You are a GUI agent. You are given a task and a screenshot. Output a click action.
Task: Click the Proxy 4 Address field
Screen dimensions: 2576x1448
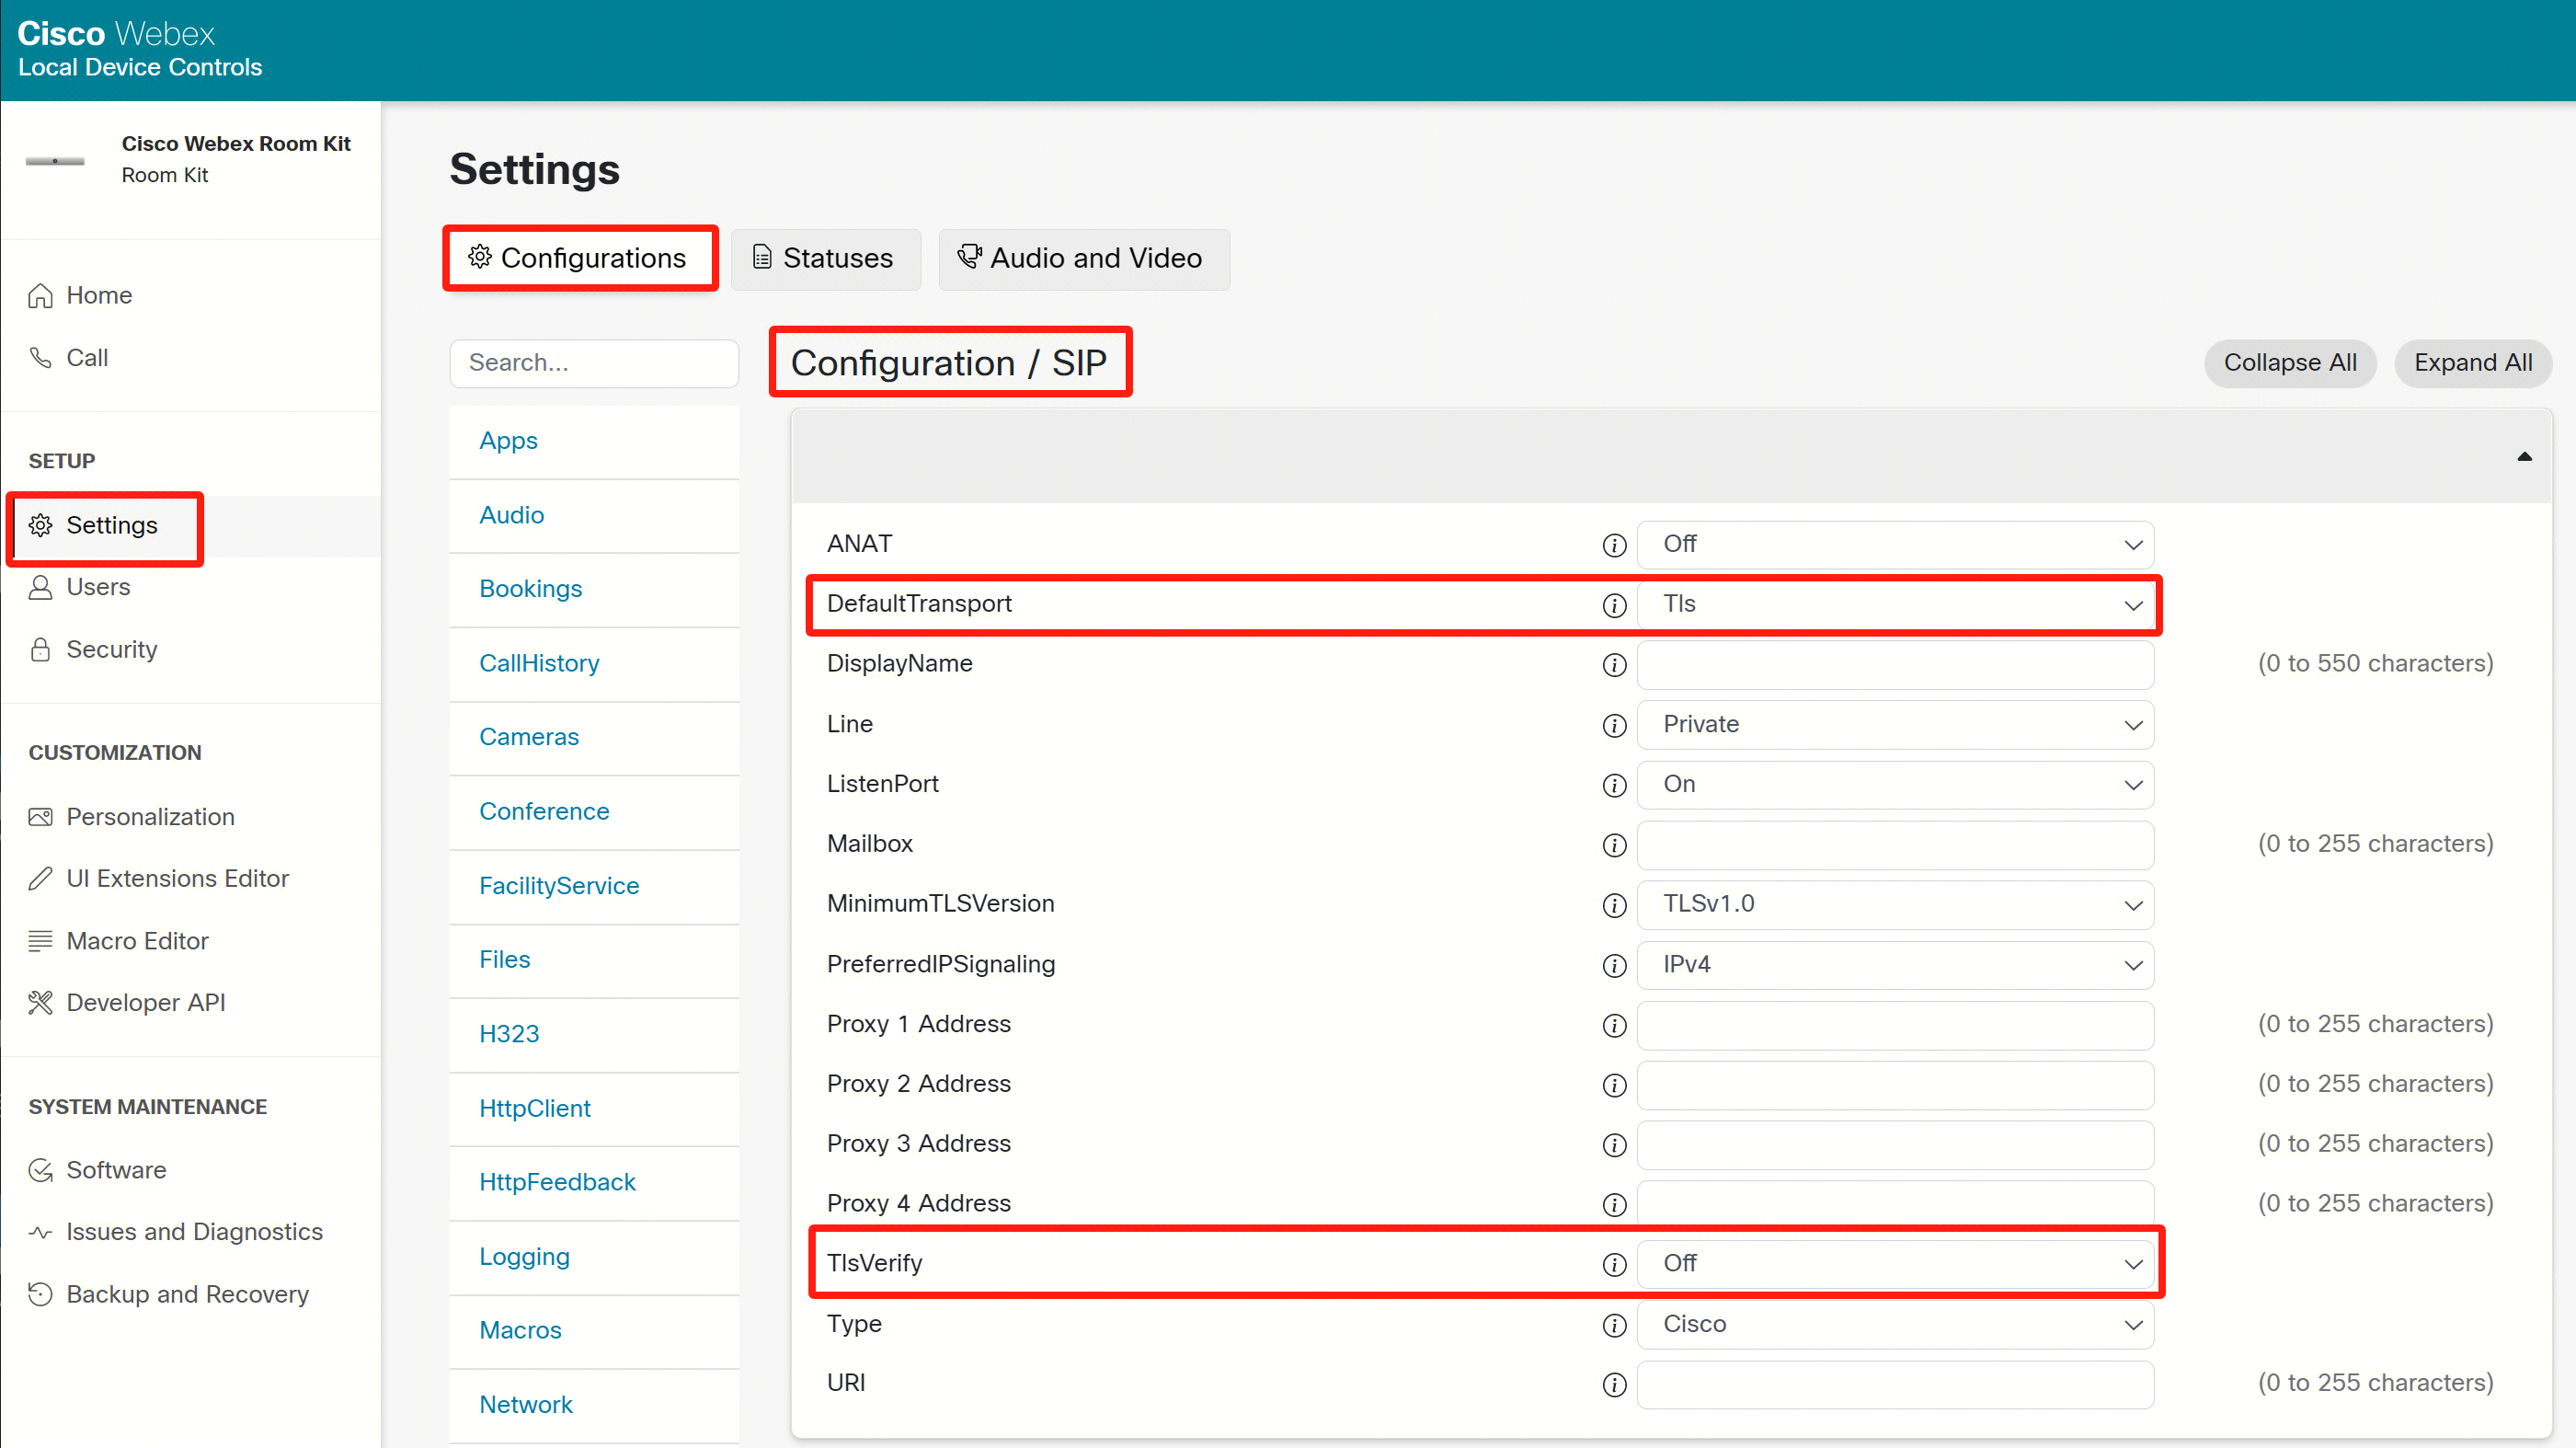(1895, 1203)
